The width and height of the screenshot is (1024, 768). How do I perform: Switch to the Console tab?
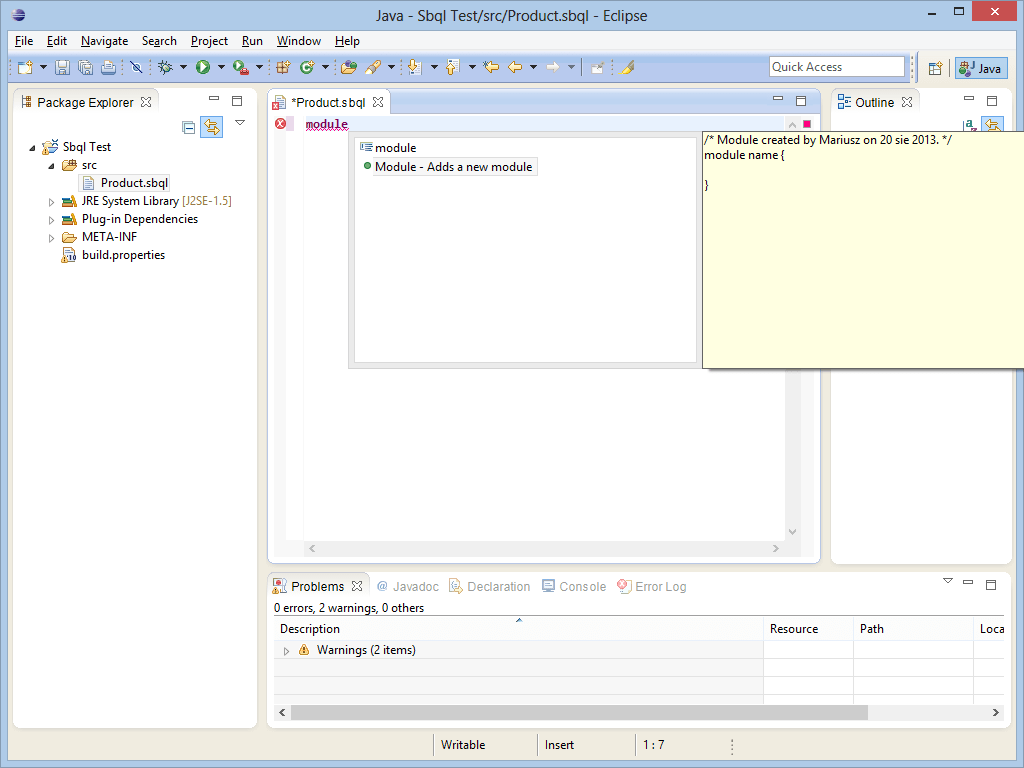[574, 586]
